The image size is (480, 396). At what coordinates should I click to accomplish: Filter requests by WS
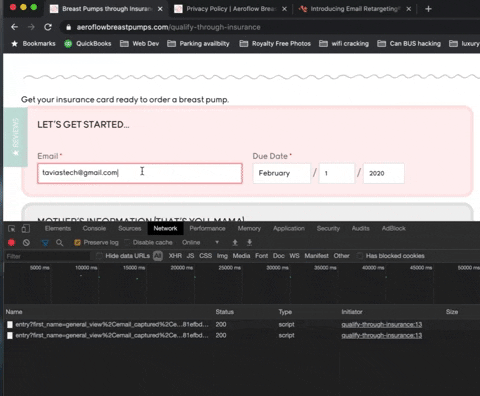(x=294, y=256)
